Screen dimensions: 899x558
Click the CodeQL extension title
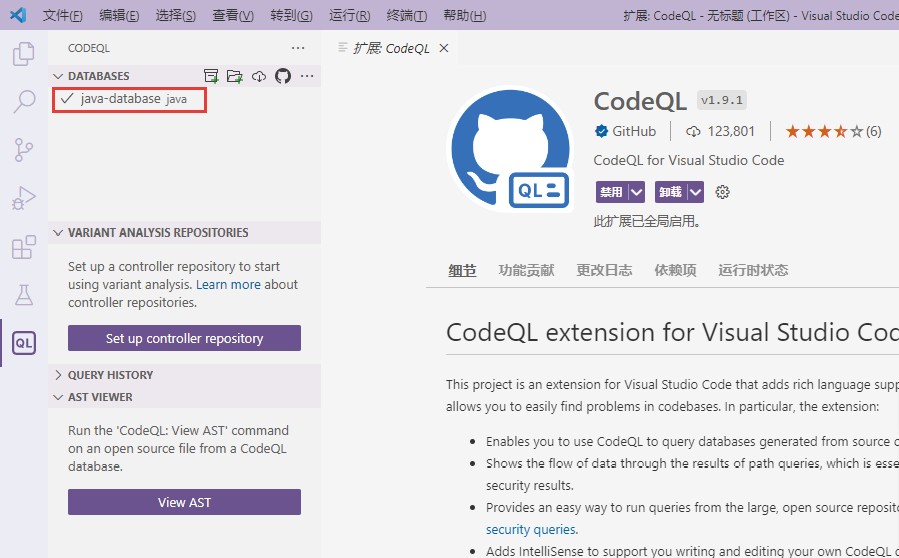coord(640,102)
